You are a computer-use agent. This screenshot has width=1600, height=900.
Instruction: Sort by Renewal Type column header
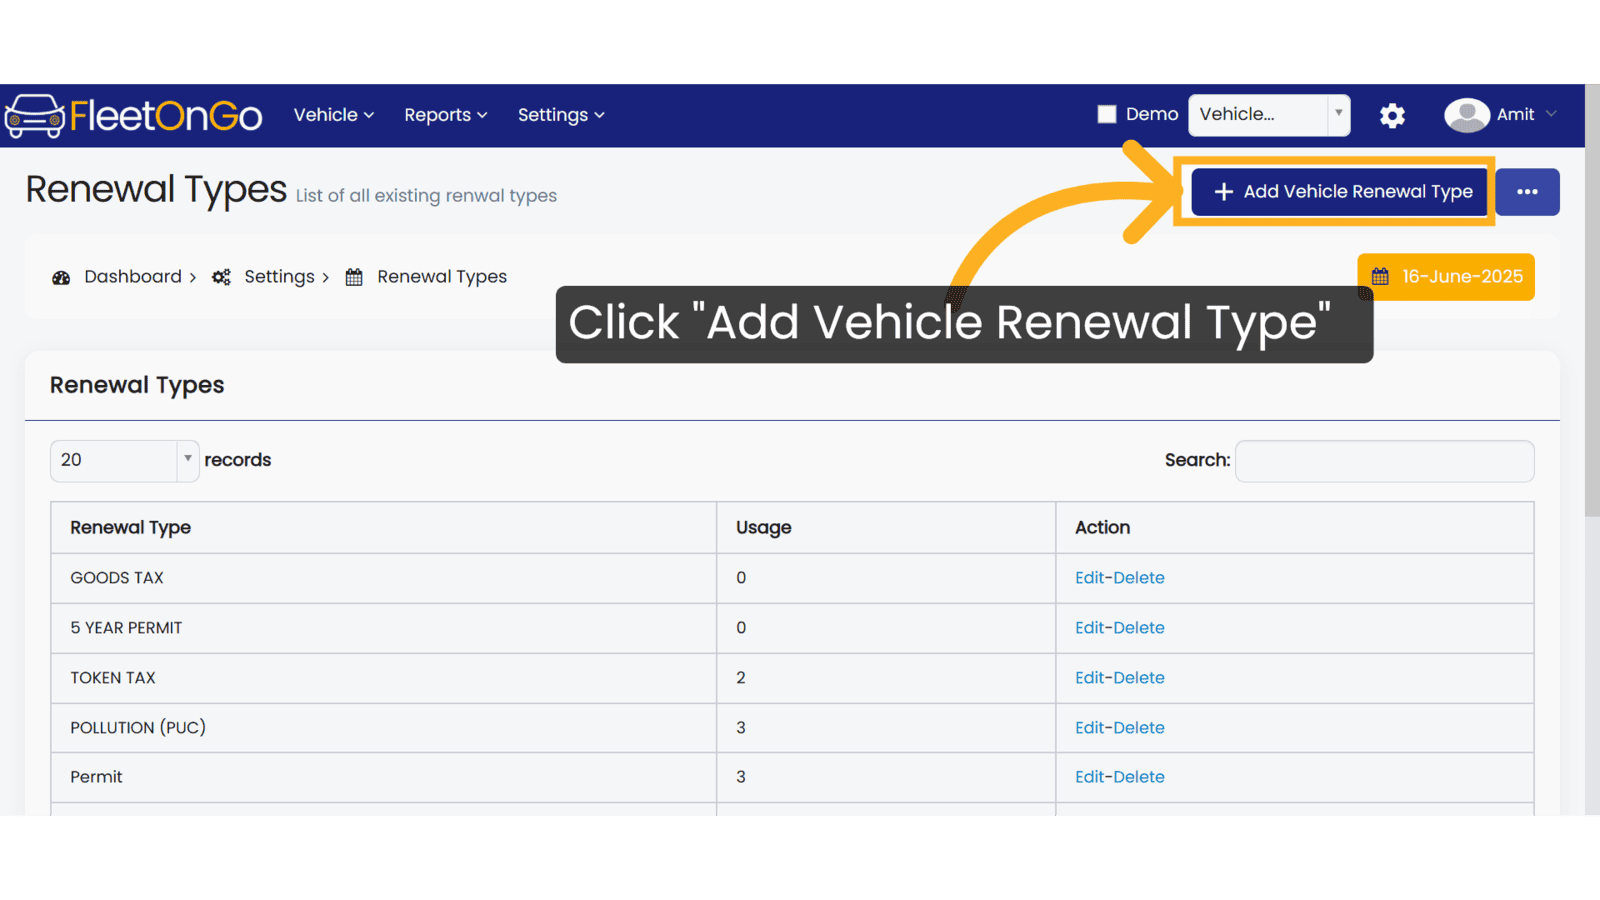[384, 528]
